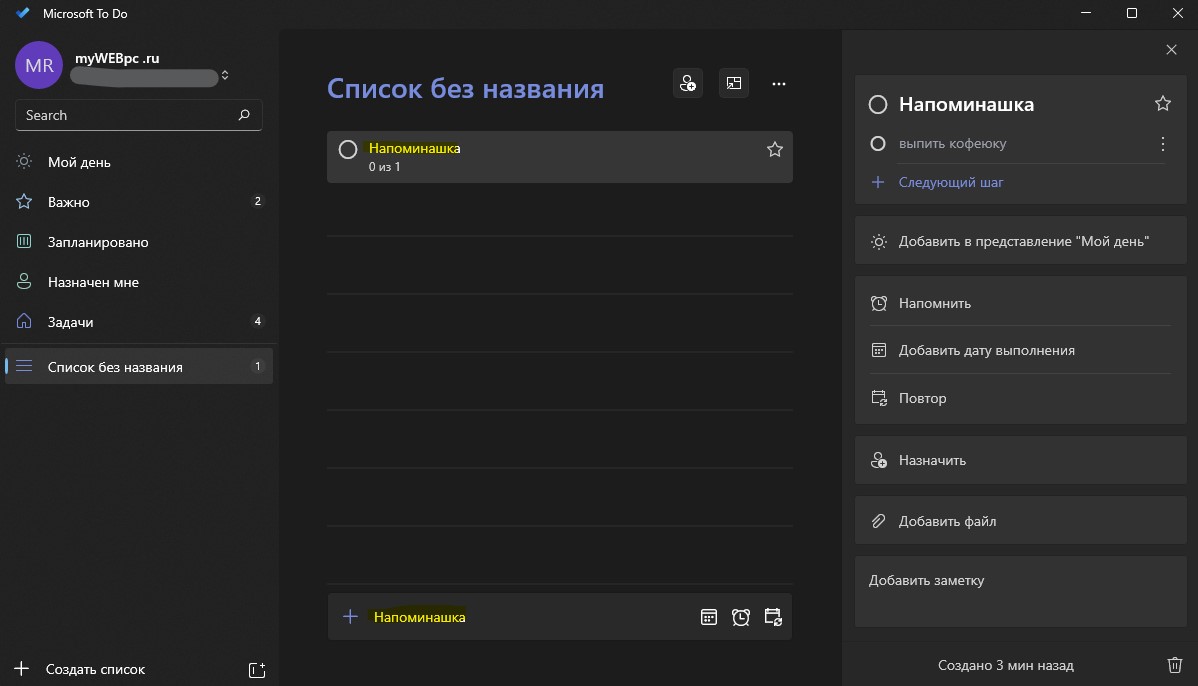Star the task in the details pane
Viewport: 1198px width, 686px height.
1163,104
